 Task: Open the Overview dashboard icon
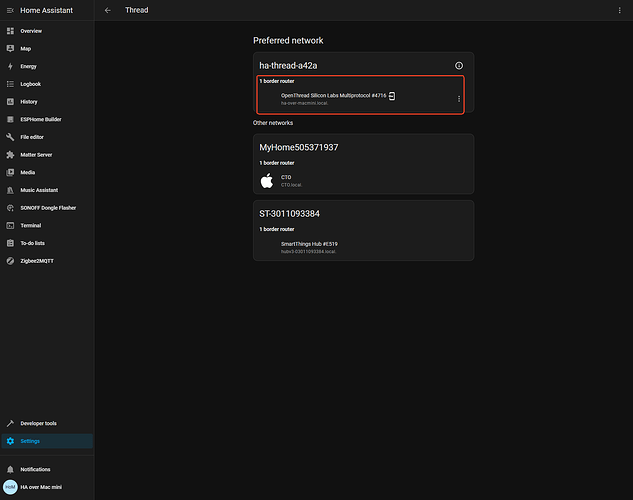pyautogui.click(x=10, y=31)
